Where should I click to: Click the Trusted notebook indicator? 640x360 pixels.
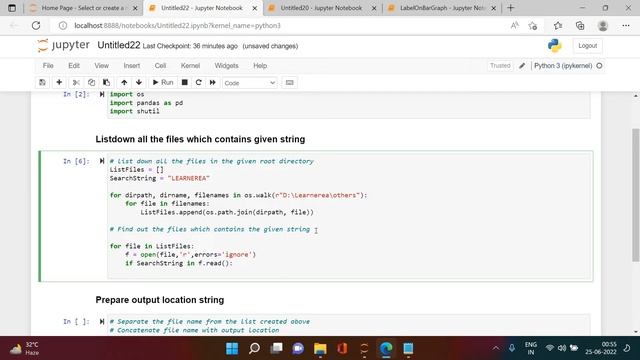(500, 66)
